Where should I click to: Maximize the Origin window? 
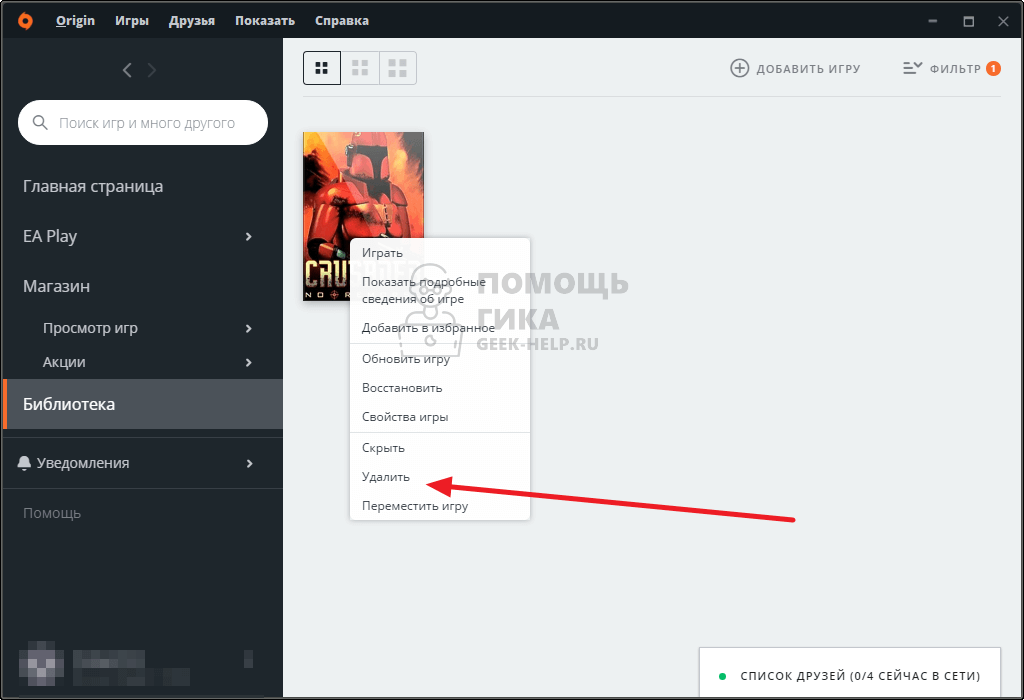[x=968, y=21]
